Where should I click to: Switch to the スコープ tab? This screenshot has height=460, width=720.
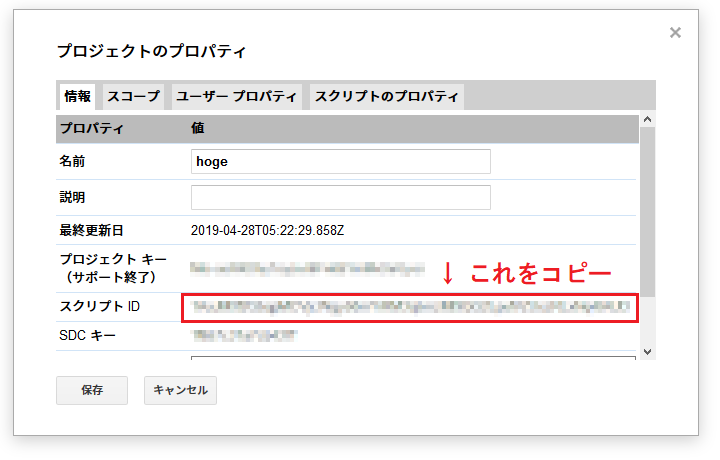pyautogui.click(x=133, y=96)
